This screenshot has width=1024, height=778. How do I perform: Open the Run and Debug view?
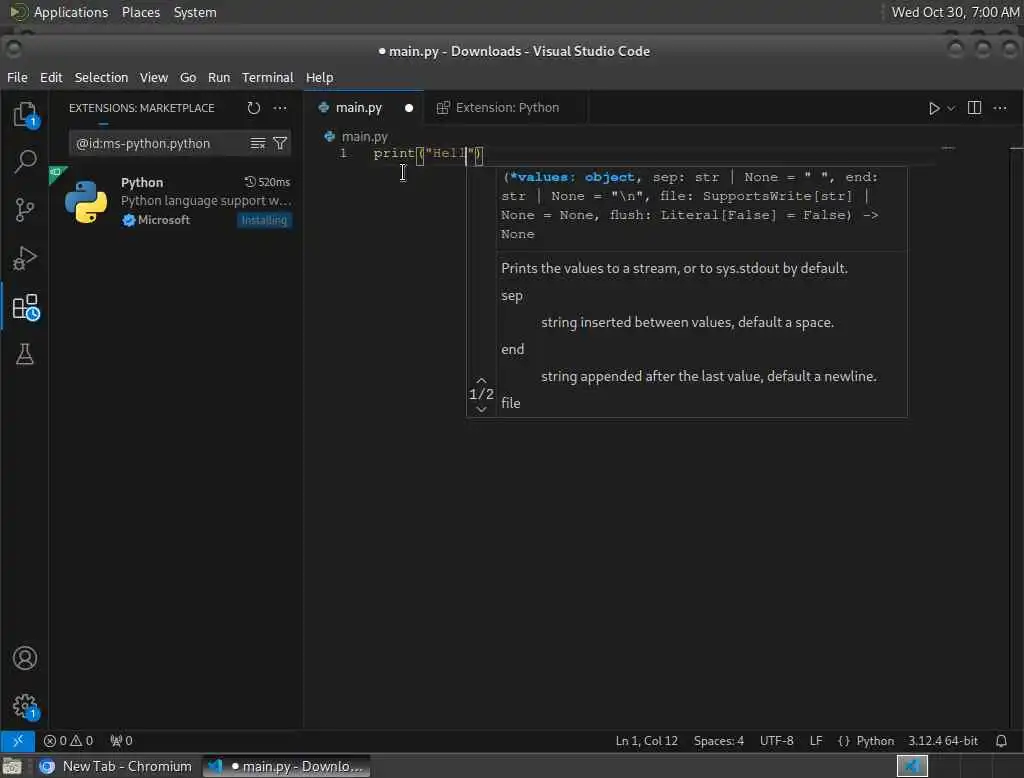[25, 258]
